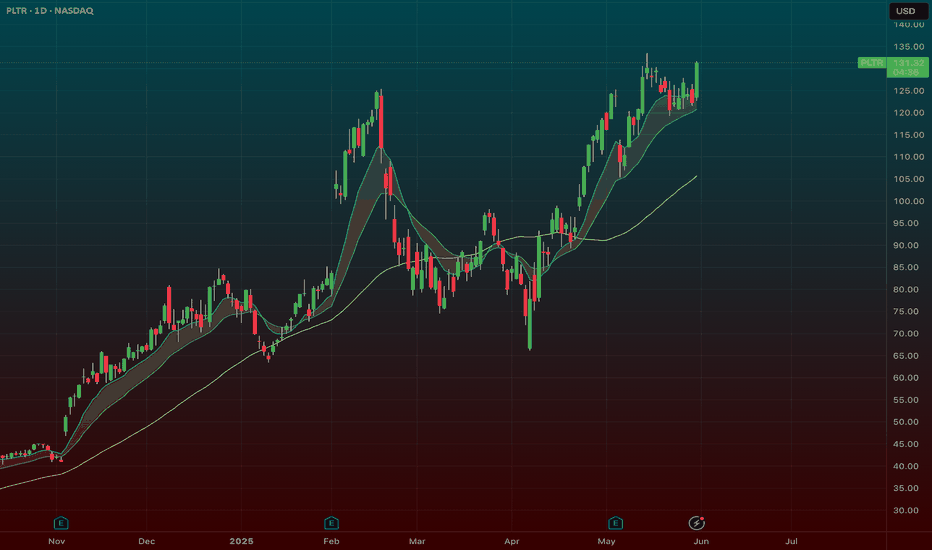Screen dimensions: 932x550
Task: Click the Apr label on time axis
Action: tap(512, 541)
